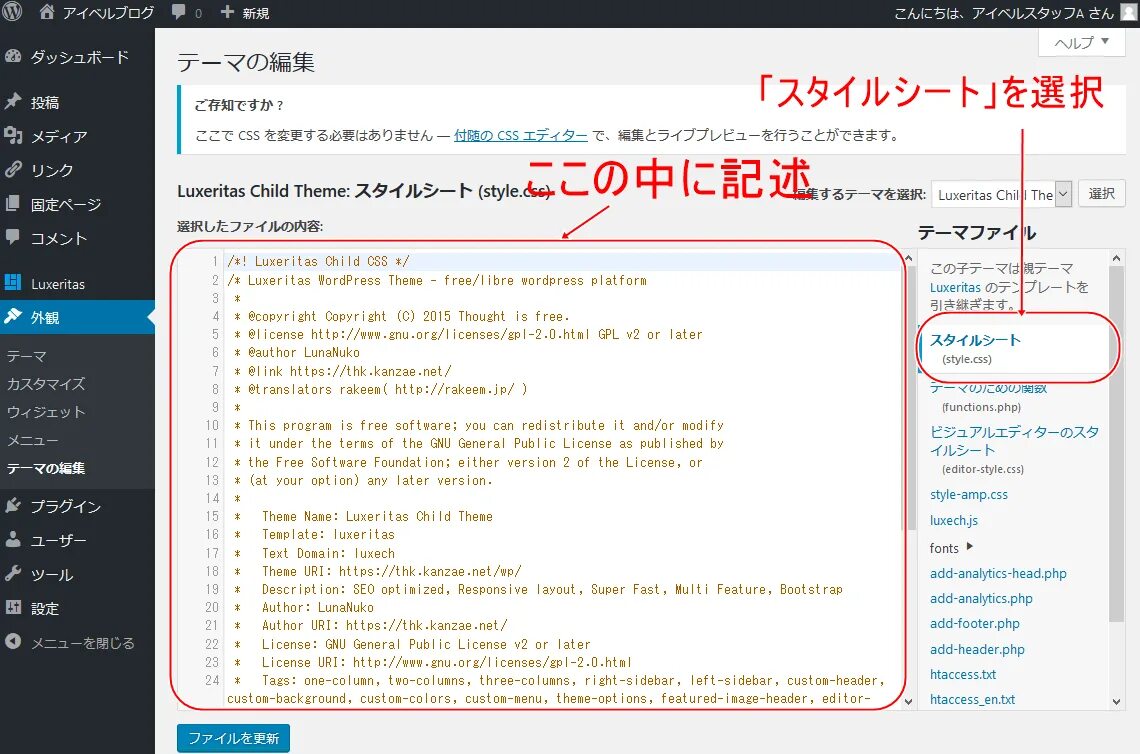Screen dimensions: 1140x754
Task: Open style-amp.css file
Action: click(x=968, y=494)
